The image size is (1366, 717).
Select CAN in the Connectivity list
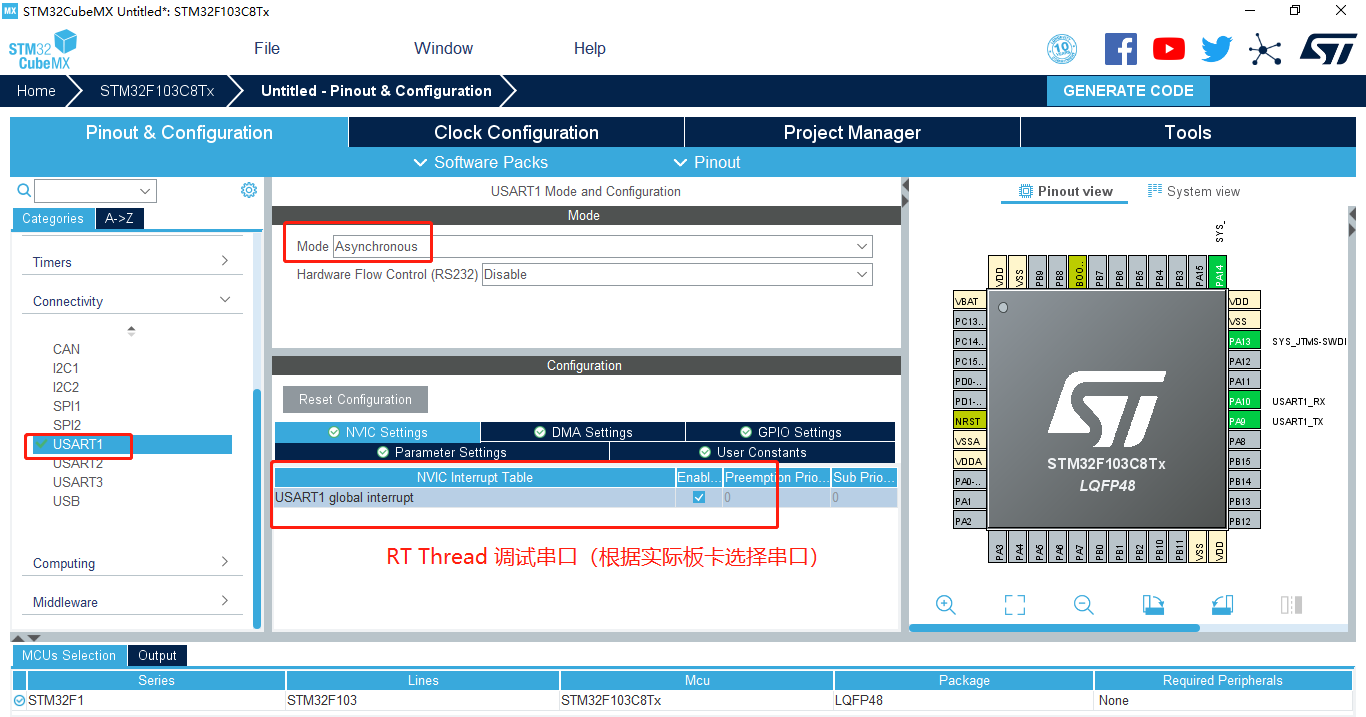66,349
